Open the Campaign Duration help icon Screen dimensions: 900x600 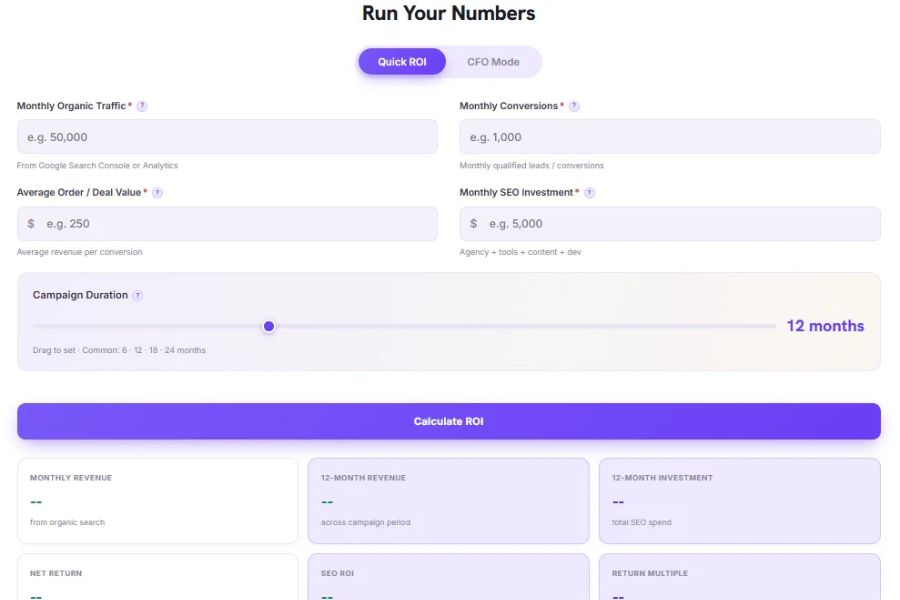click(137, 296)
